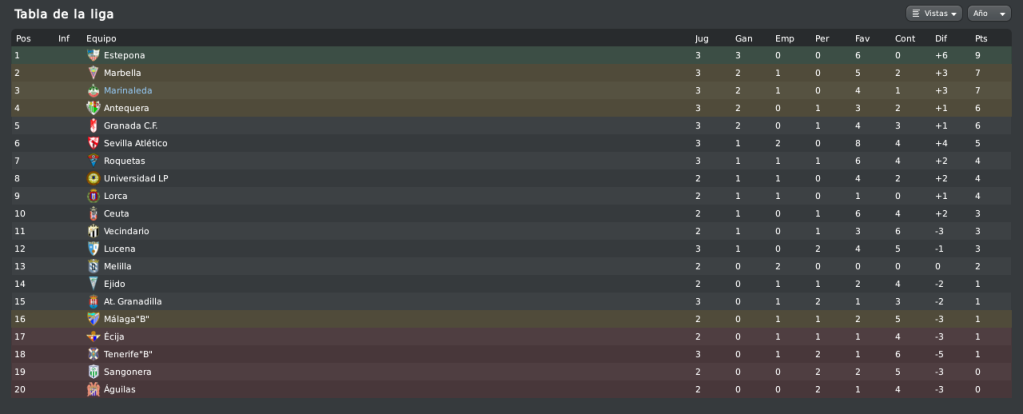Click the Inf column header
This screenshot has height=414, width=1023.
click(x=64, y=38)
